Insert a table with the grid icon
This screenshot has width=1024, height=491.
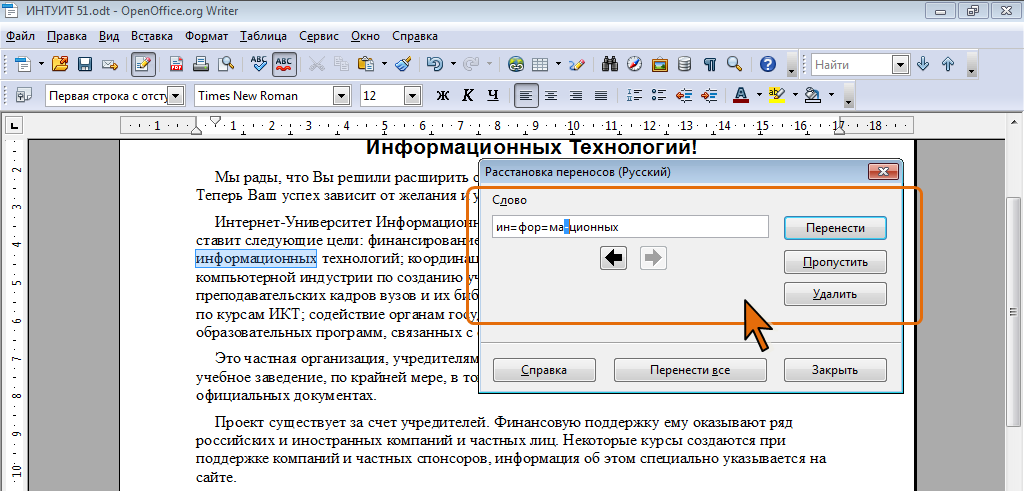[x=539, y=64]
